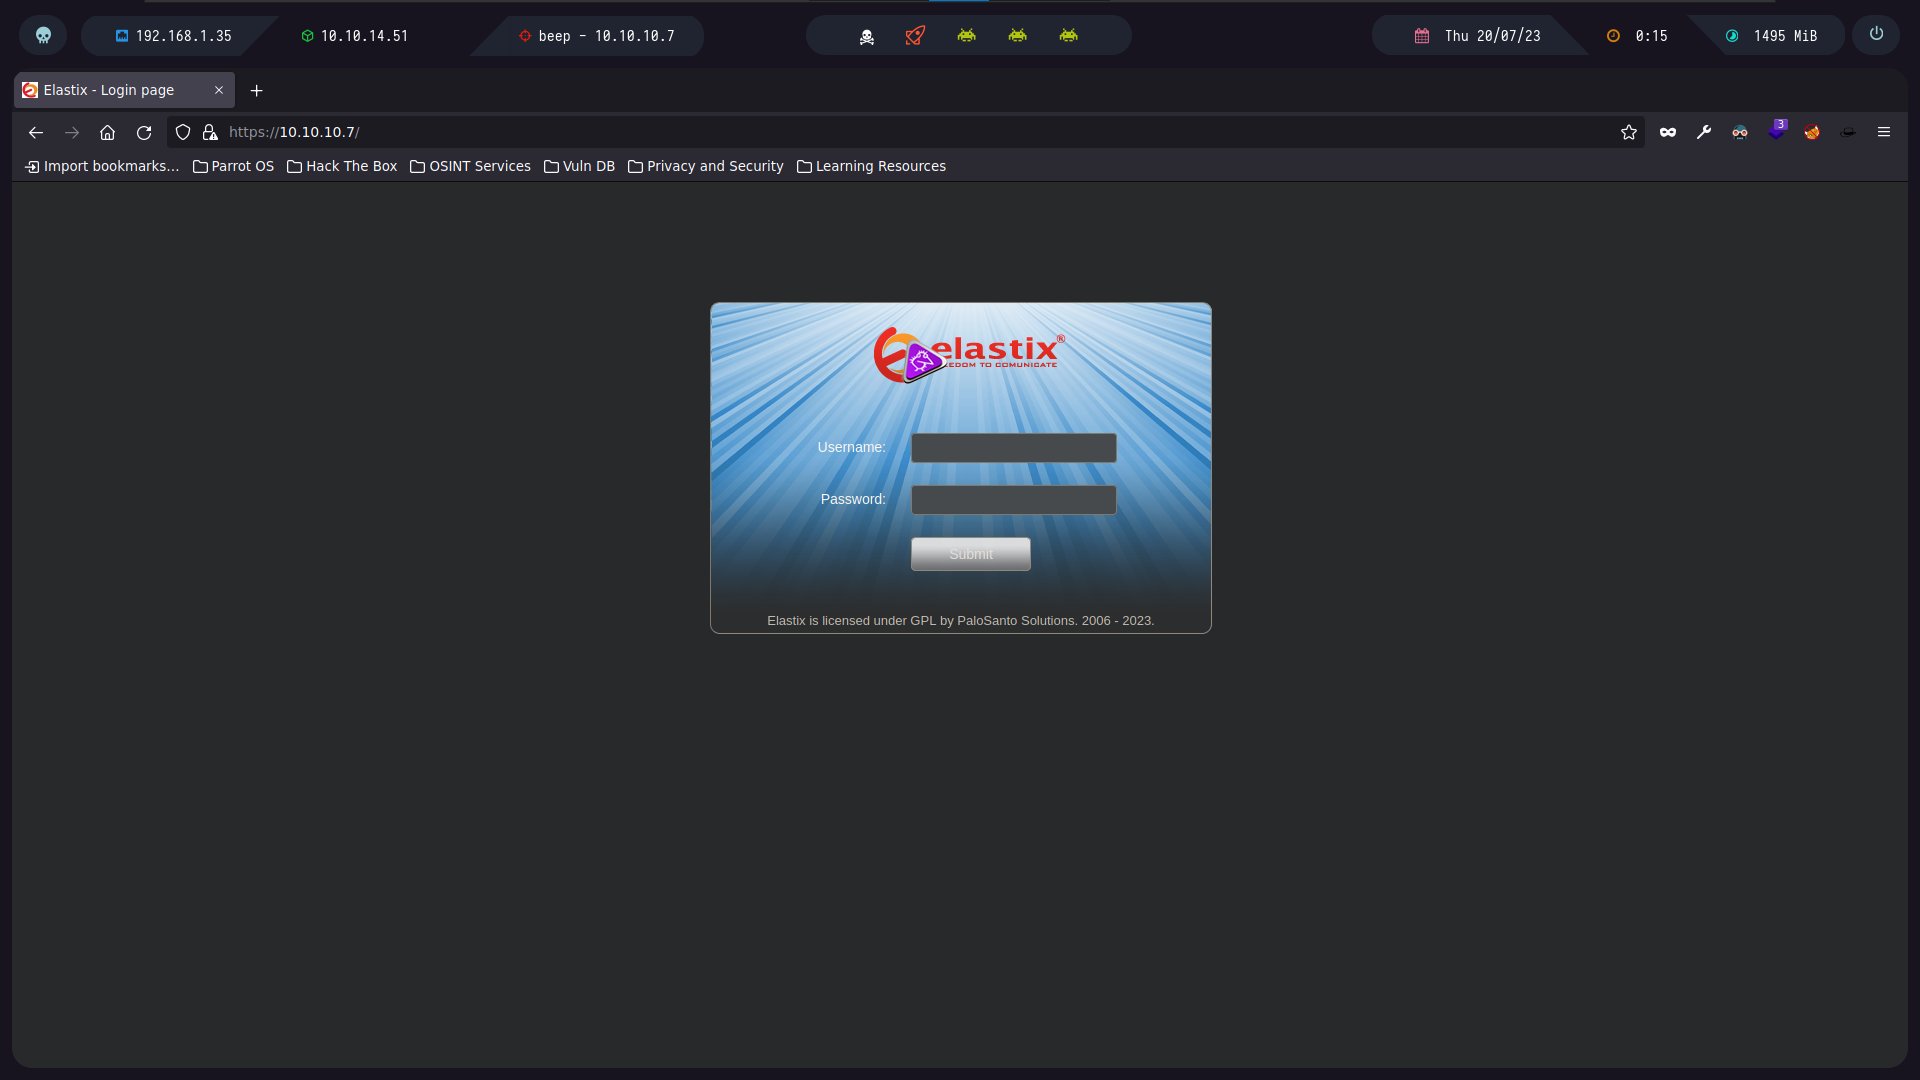Click the calendar date Thu 20/07/23
Image resolution: width=1920 pixels, height=1080 pixels.
1478,36
